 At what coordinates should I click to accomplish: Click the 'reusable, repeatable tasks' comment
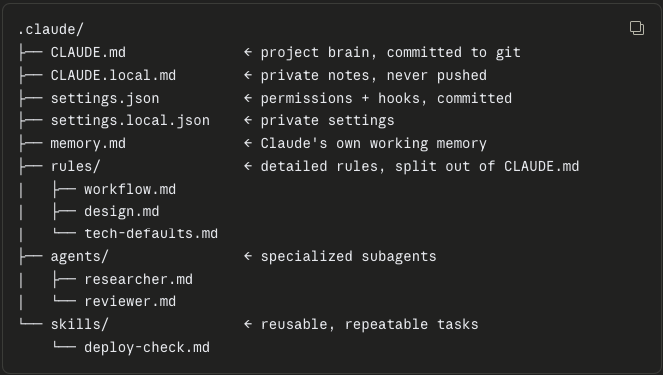tap(369, 324)
